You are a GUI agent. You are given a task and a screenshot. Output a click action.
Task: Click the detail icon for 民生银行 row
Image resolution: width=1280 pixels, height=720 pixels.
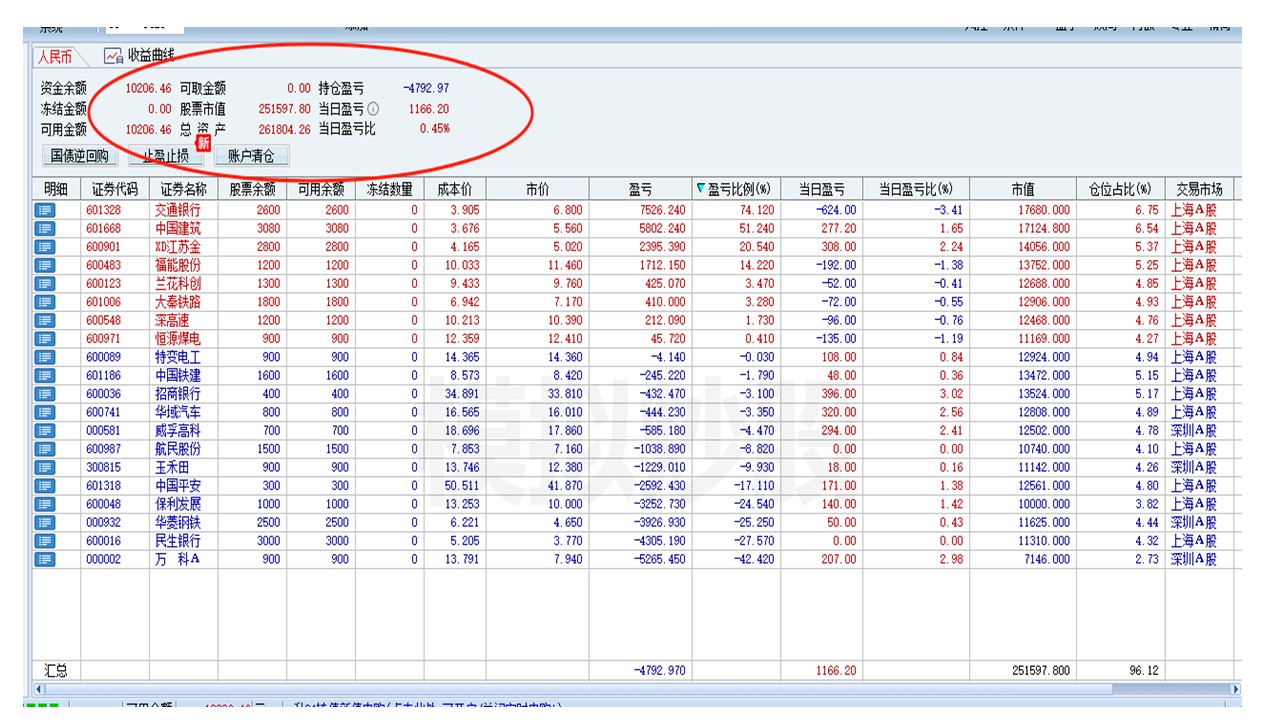45,541
